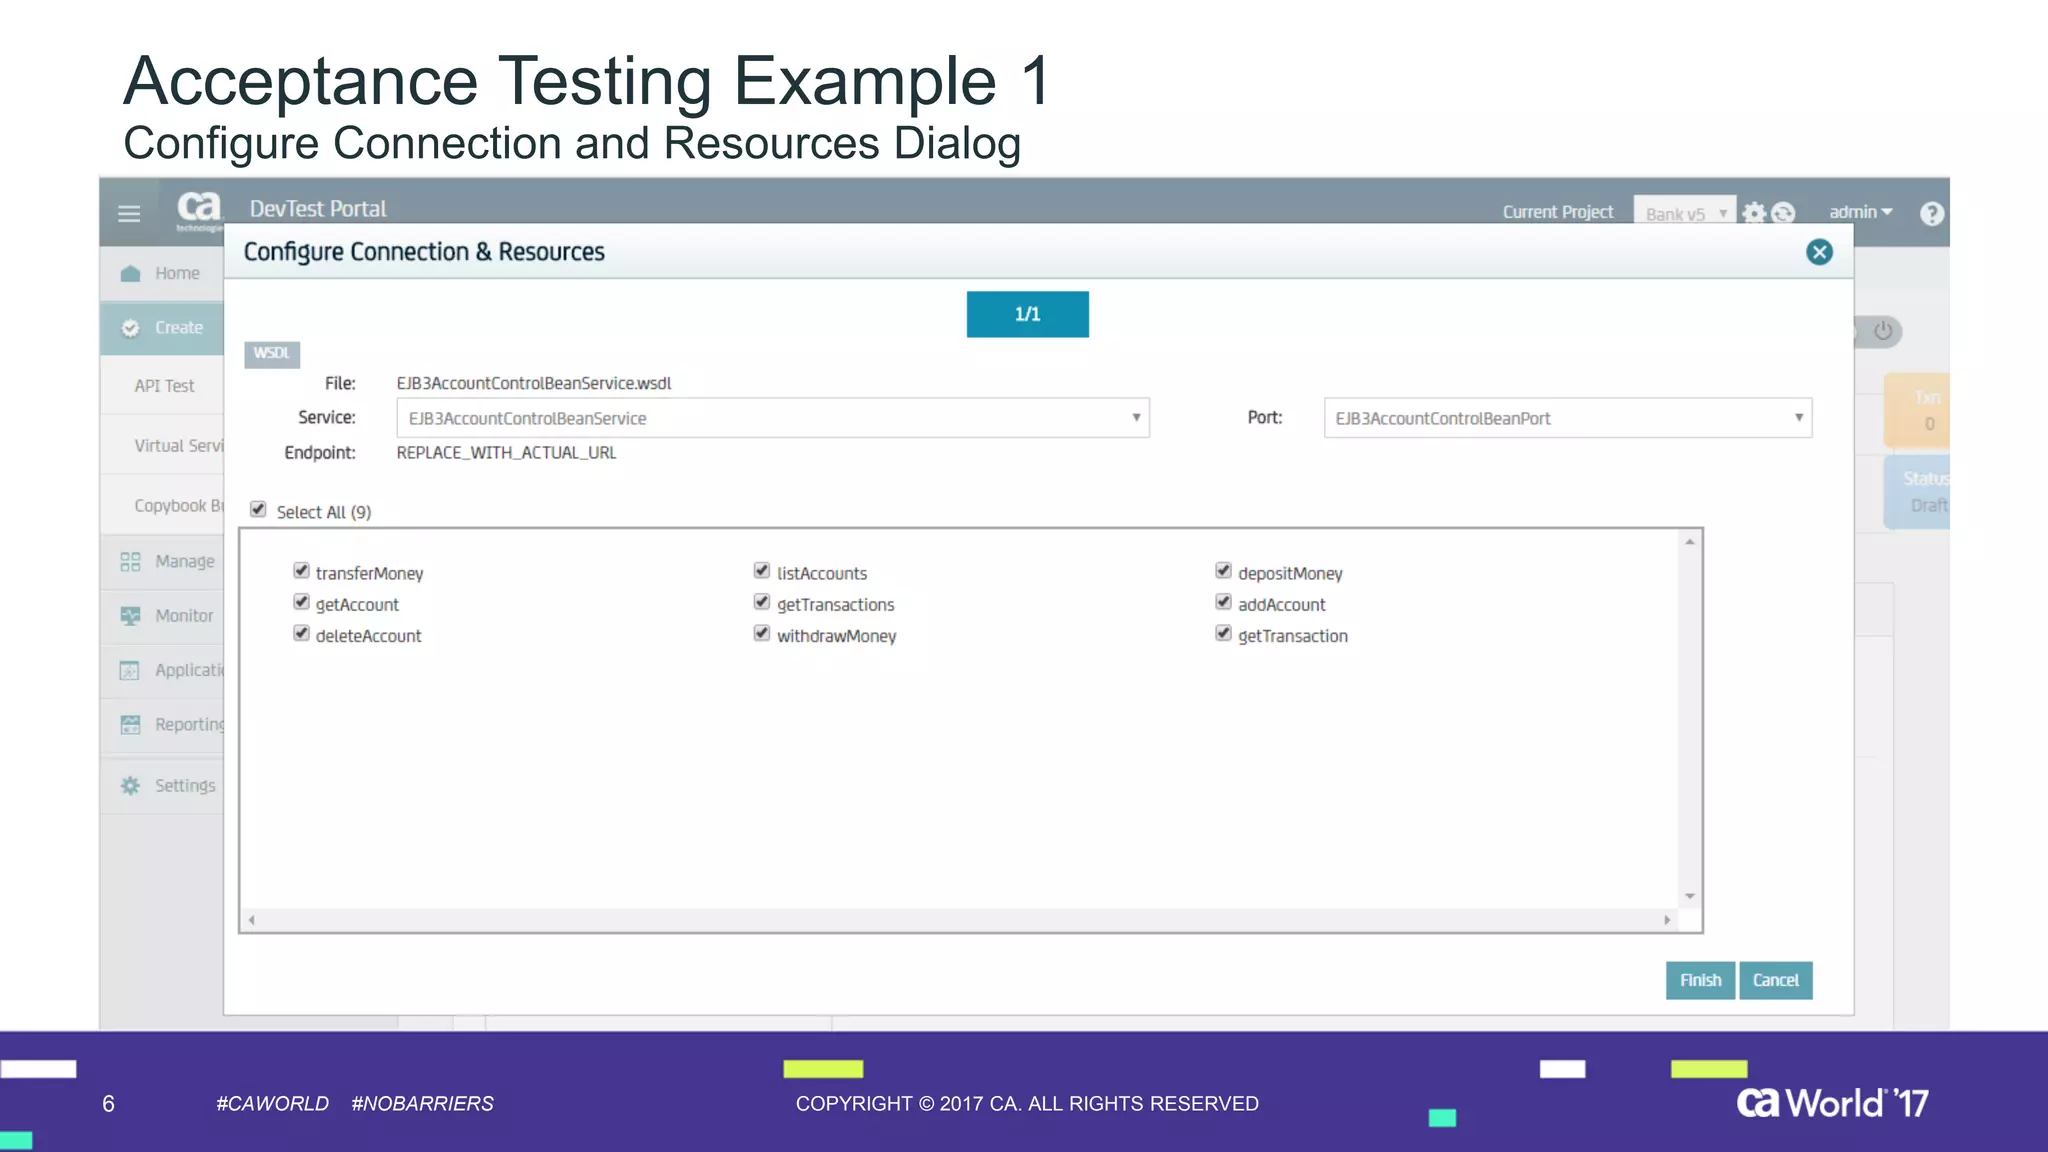The width and height of the screenshot is (2048, 1152).
Task: Click the refresh project icon
Action: click(1783, 213)
